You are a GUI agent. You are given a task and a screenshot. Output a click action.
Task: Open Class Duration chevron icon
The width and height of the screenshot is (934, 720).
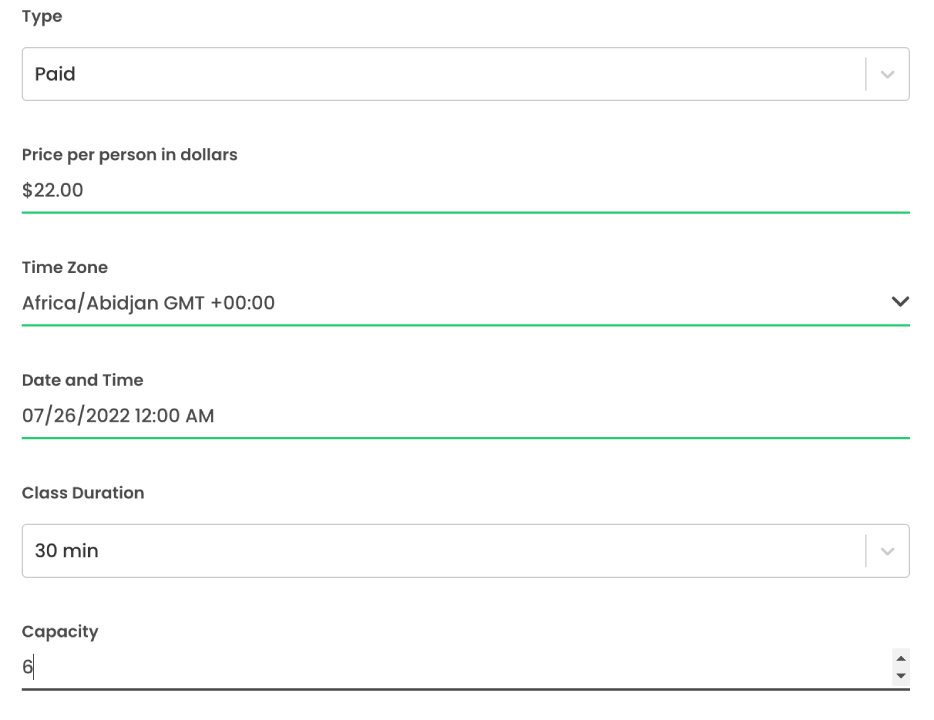click(x=887, y=551)
